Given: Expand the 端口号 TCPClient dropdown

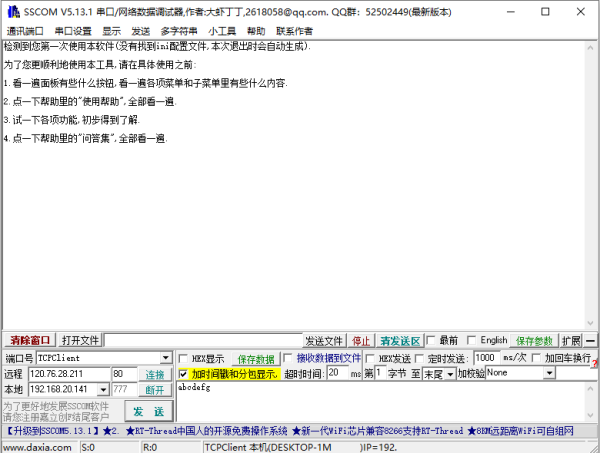Looking at the screenshot, I should click(166, 358).
